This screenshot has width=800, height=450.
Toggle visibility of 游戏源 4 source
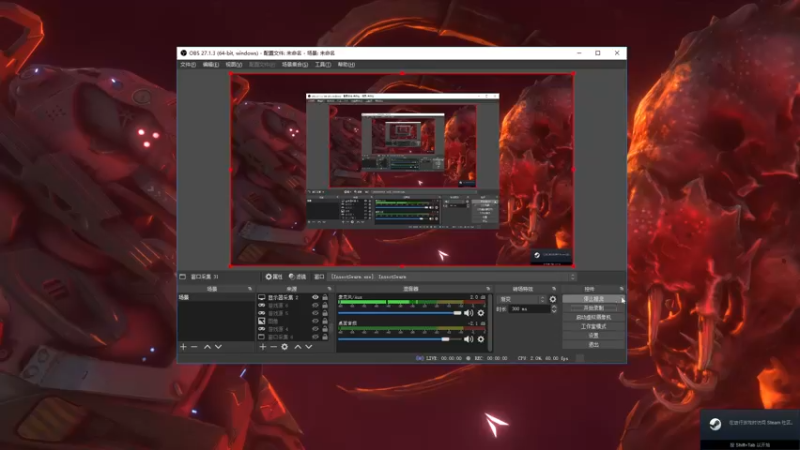tap(315, 329)
